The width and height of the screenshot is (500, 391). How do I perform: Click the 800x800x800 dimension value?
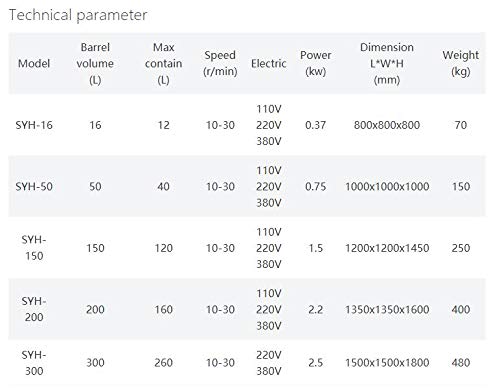pos(387,125)
